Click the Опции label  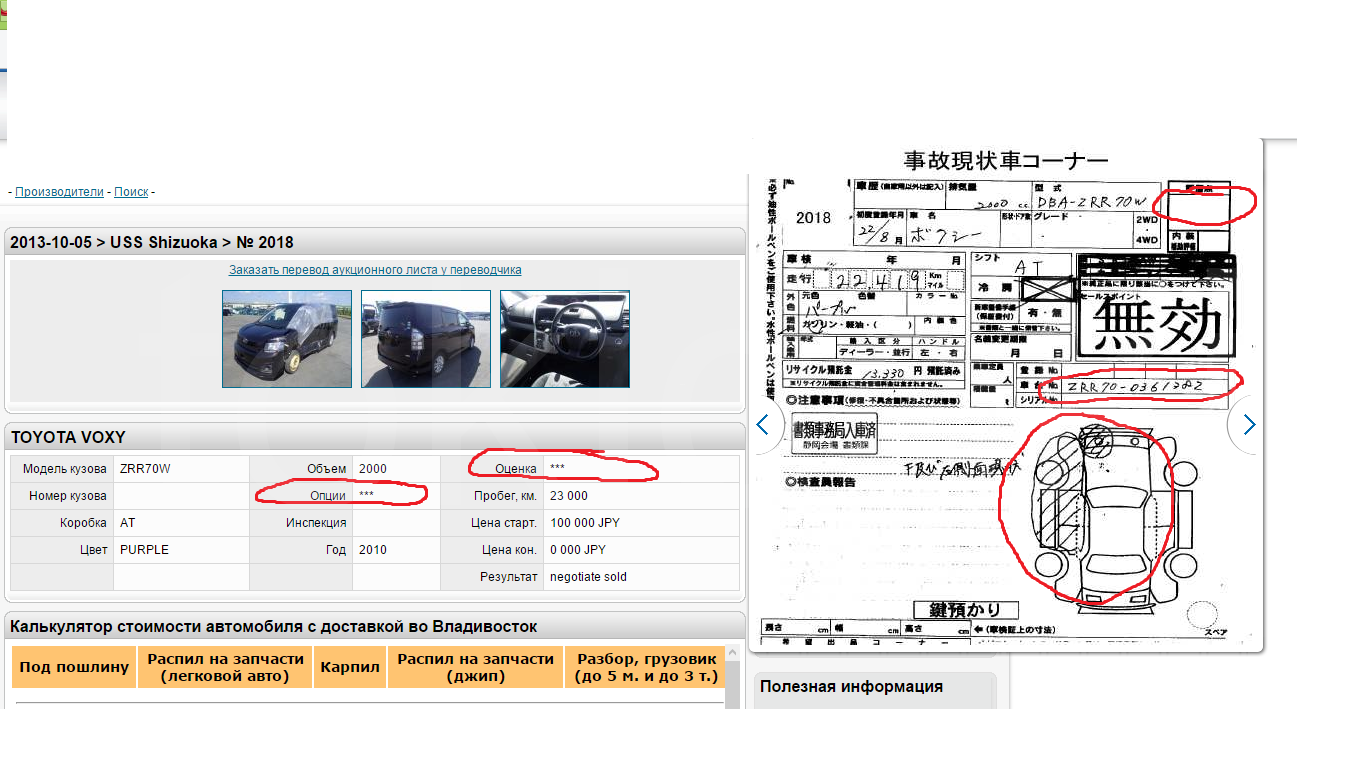(x=328, y=496)
